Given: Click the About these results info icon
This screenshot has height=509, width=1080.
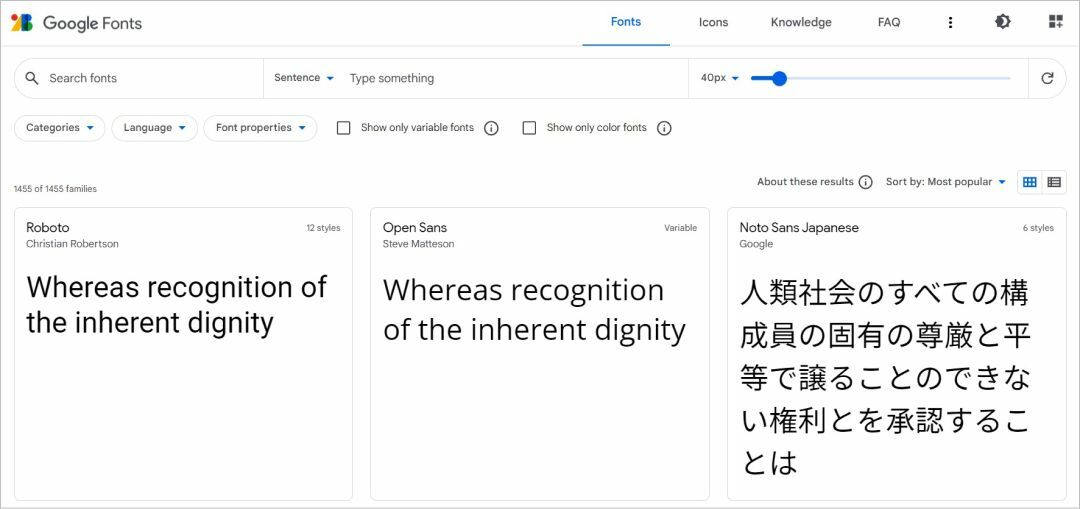Looking at the screenshot, I should point(866,182).
